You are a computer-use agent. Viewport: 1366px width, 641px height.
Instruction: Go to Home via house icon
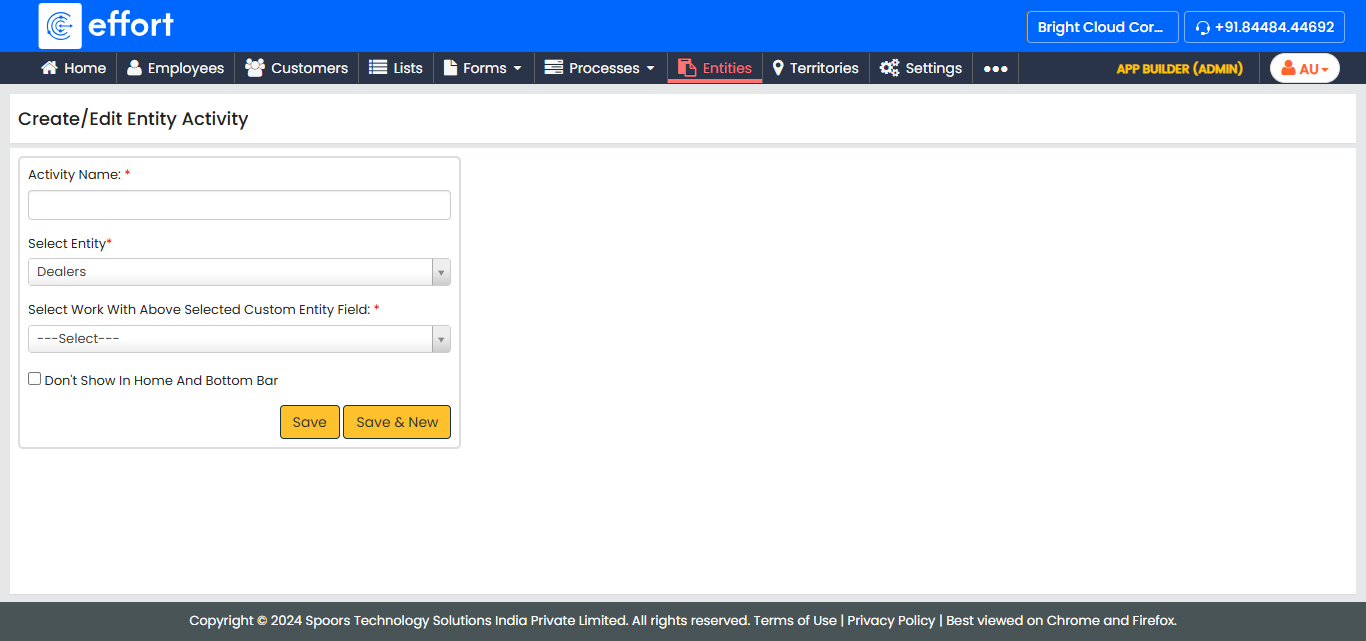click(x=49, y=68)
